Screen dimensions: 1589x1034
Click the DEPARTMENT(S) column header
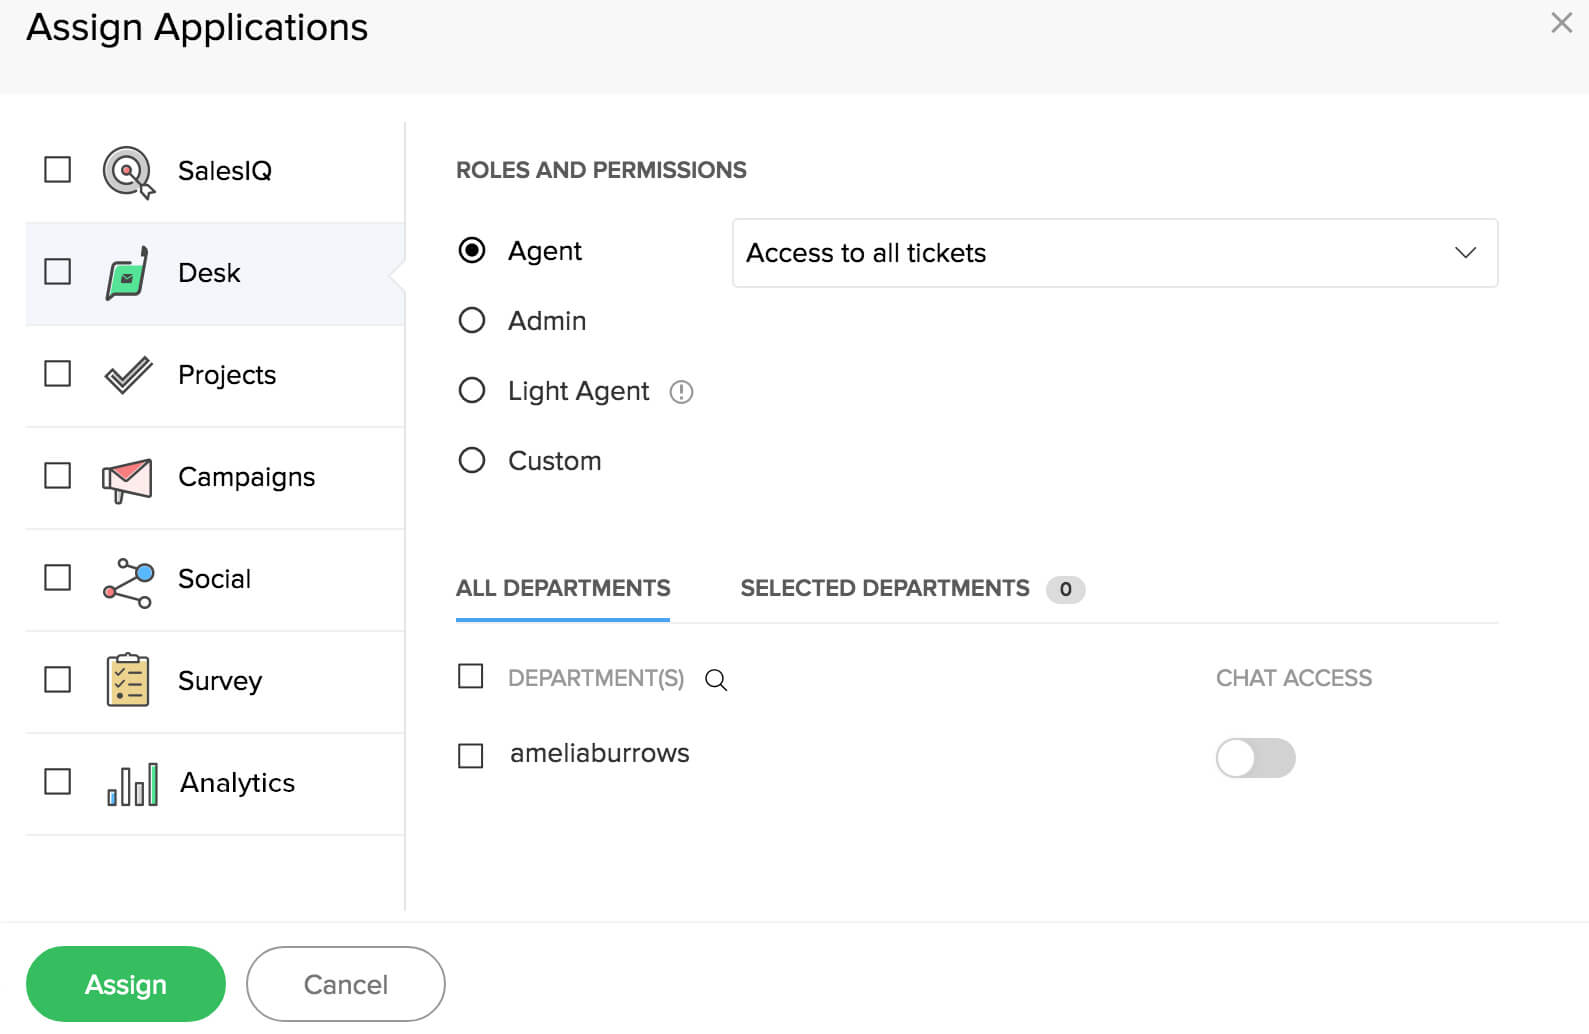point(596,678)
